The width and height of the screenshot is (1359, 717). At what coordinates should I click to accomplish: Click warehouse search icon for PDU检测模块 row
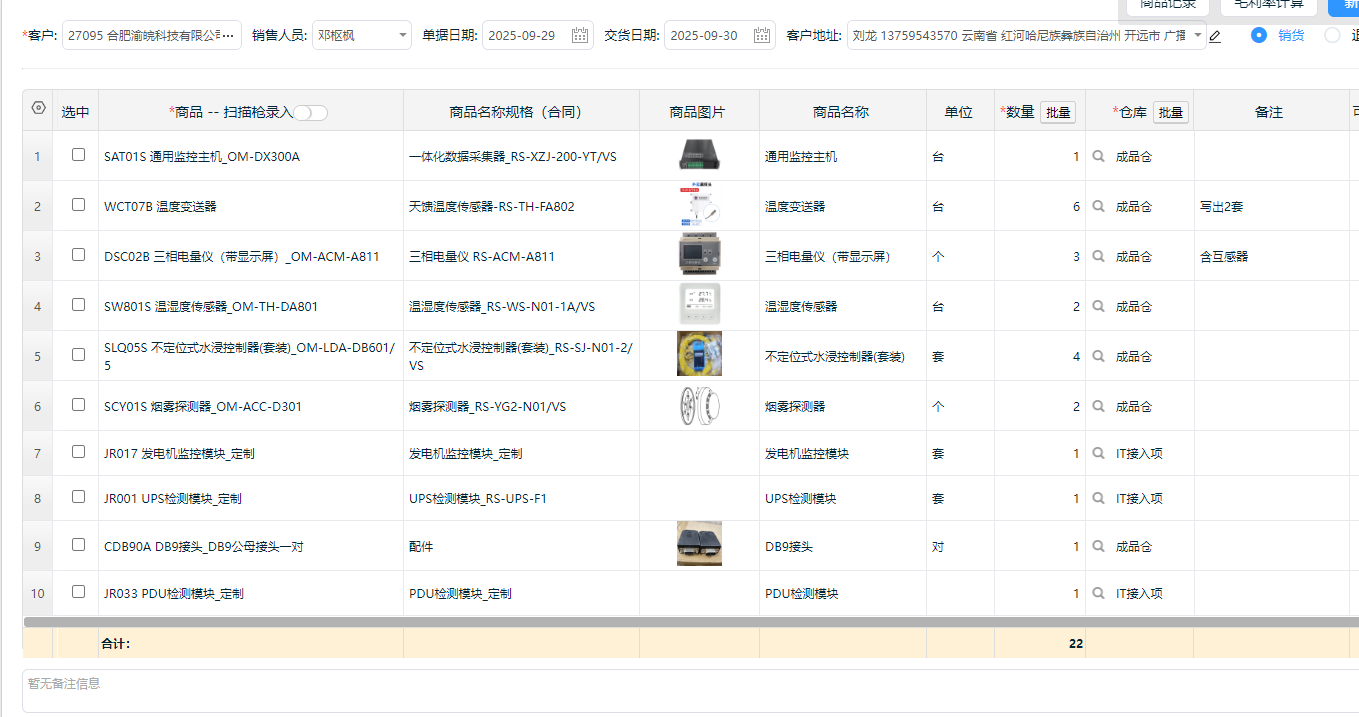(x=1098, y=594)
